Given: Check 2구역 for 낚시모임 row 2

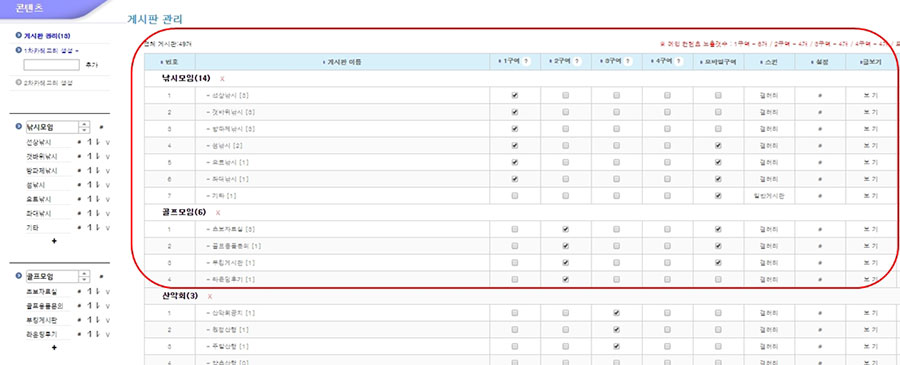Looking at the screenshot, I should [x=566, y=112].
